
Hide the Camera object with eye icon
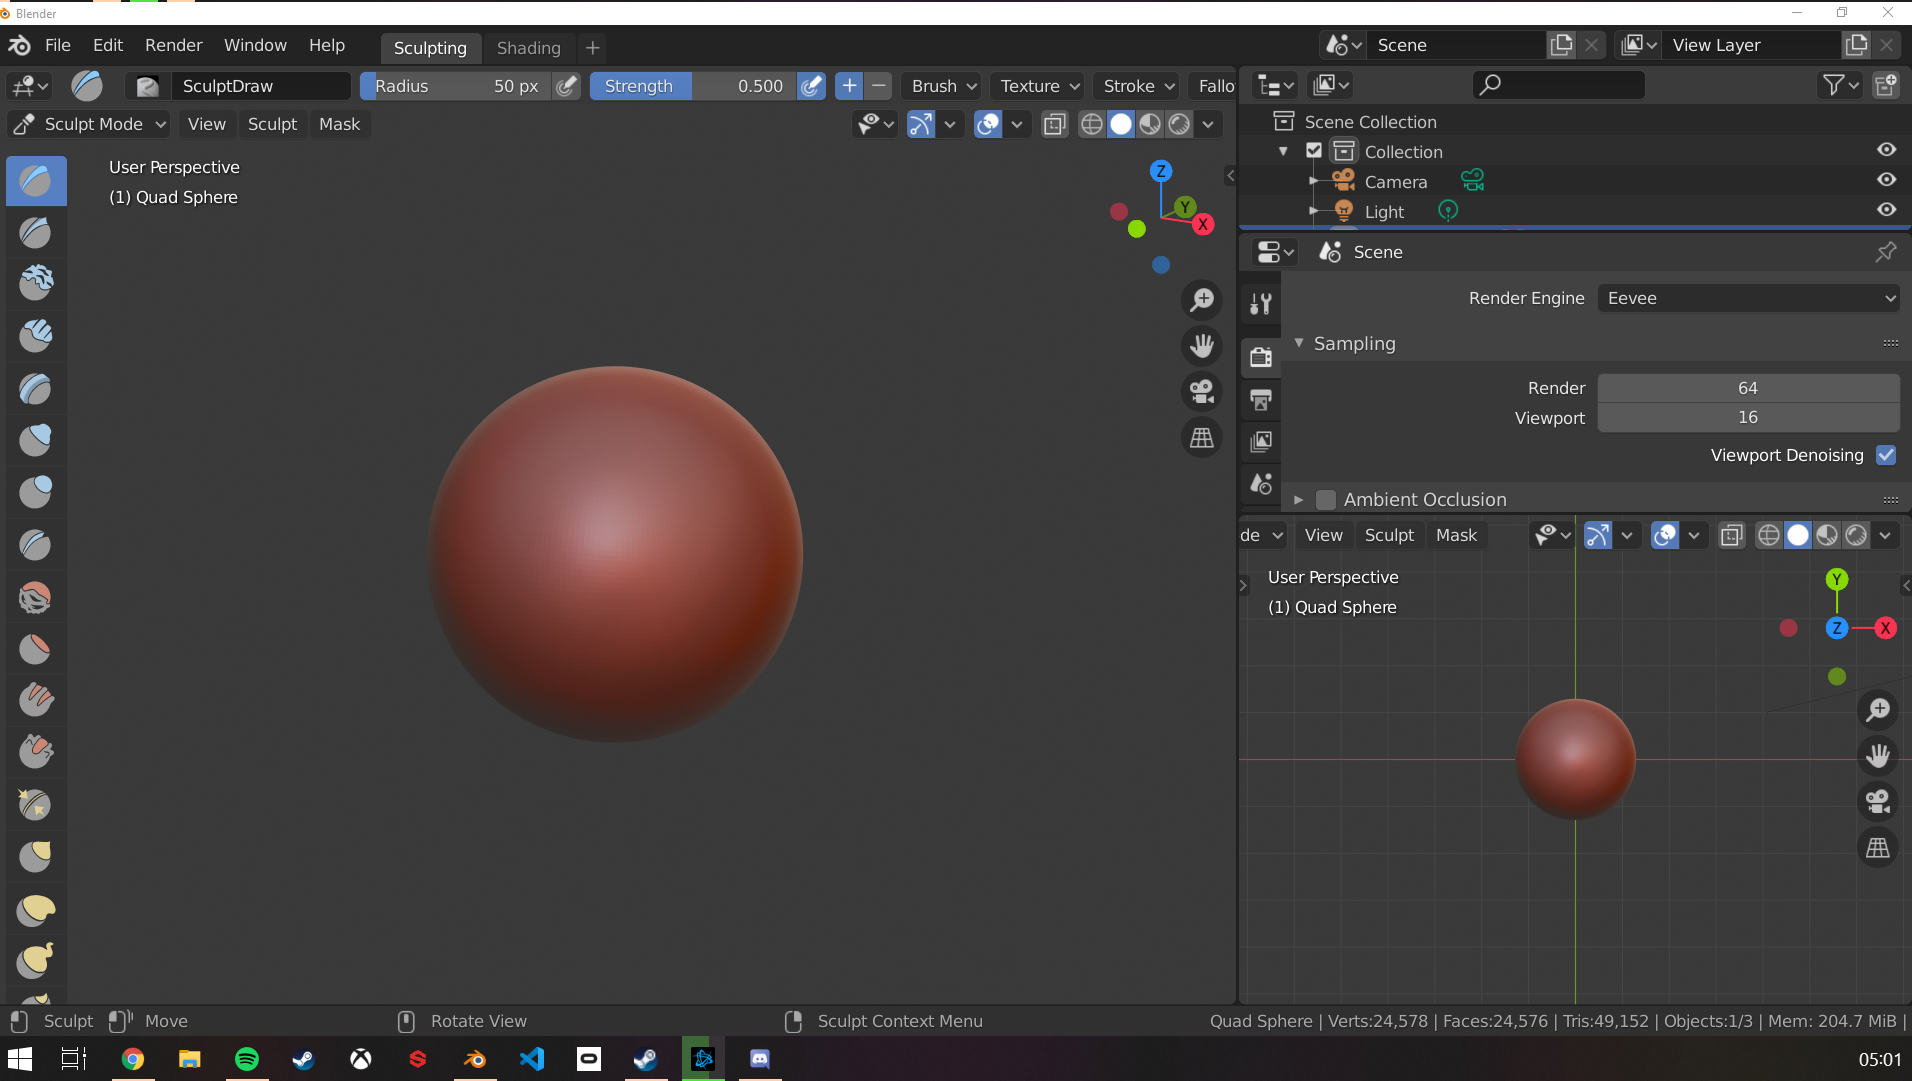pyautogui.click(x=1886, y=180)
